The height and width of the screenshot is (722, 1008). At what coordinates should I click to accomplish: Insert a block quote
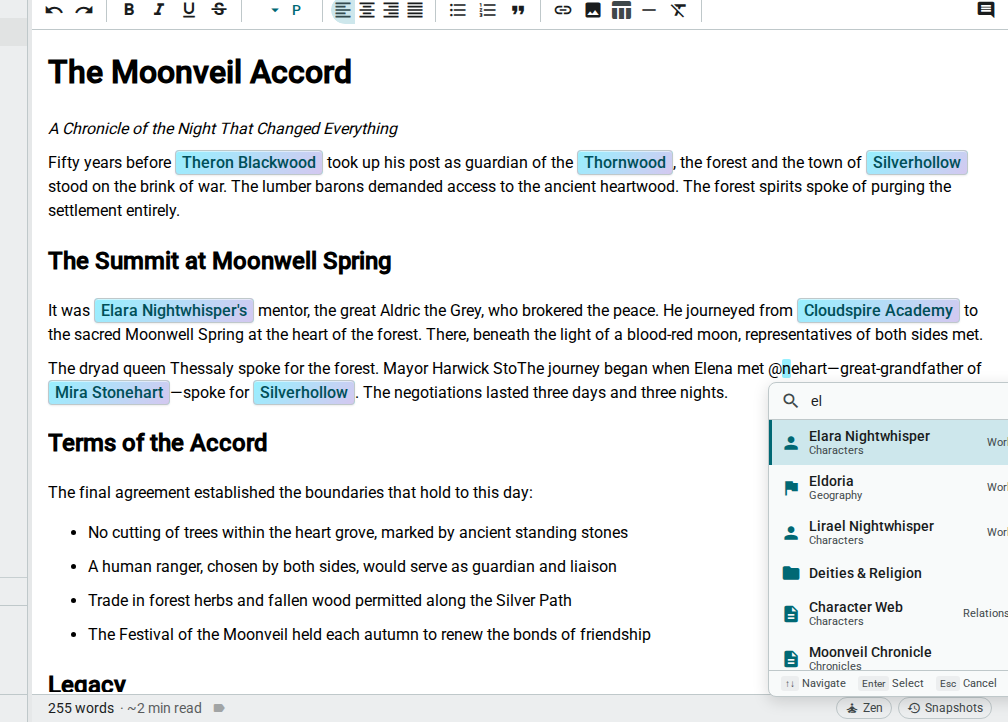pos(518,10)
